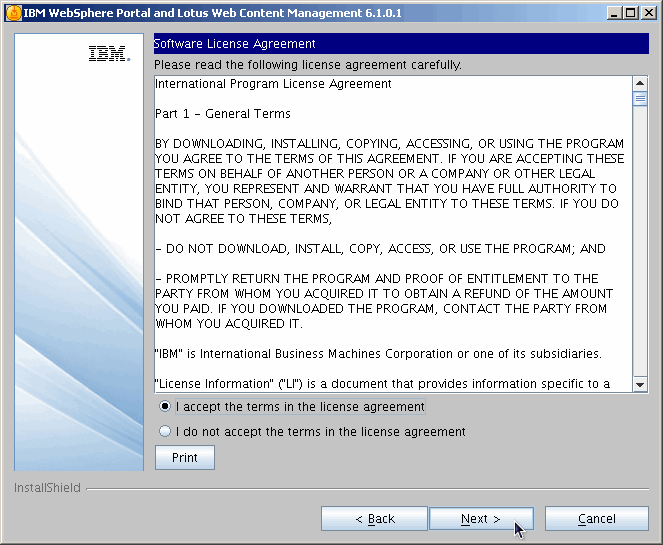The height and width of the screenshot is (545, 663).
Task: Click the 'Part 1 – General Terms' heading
Action: point(223,114)
